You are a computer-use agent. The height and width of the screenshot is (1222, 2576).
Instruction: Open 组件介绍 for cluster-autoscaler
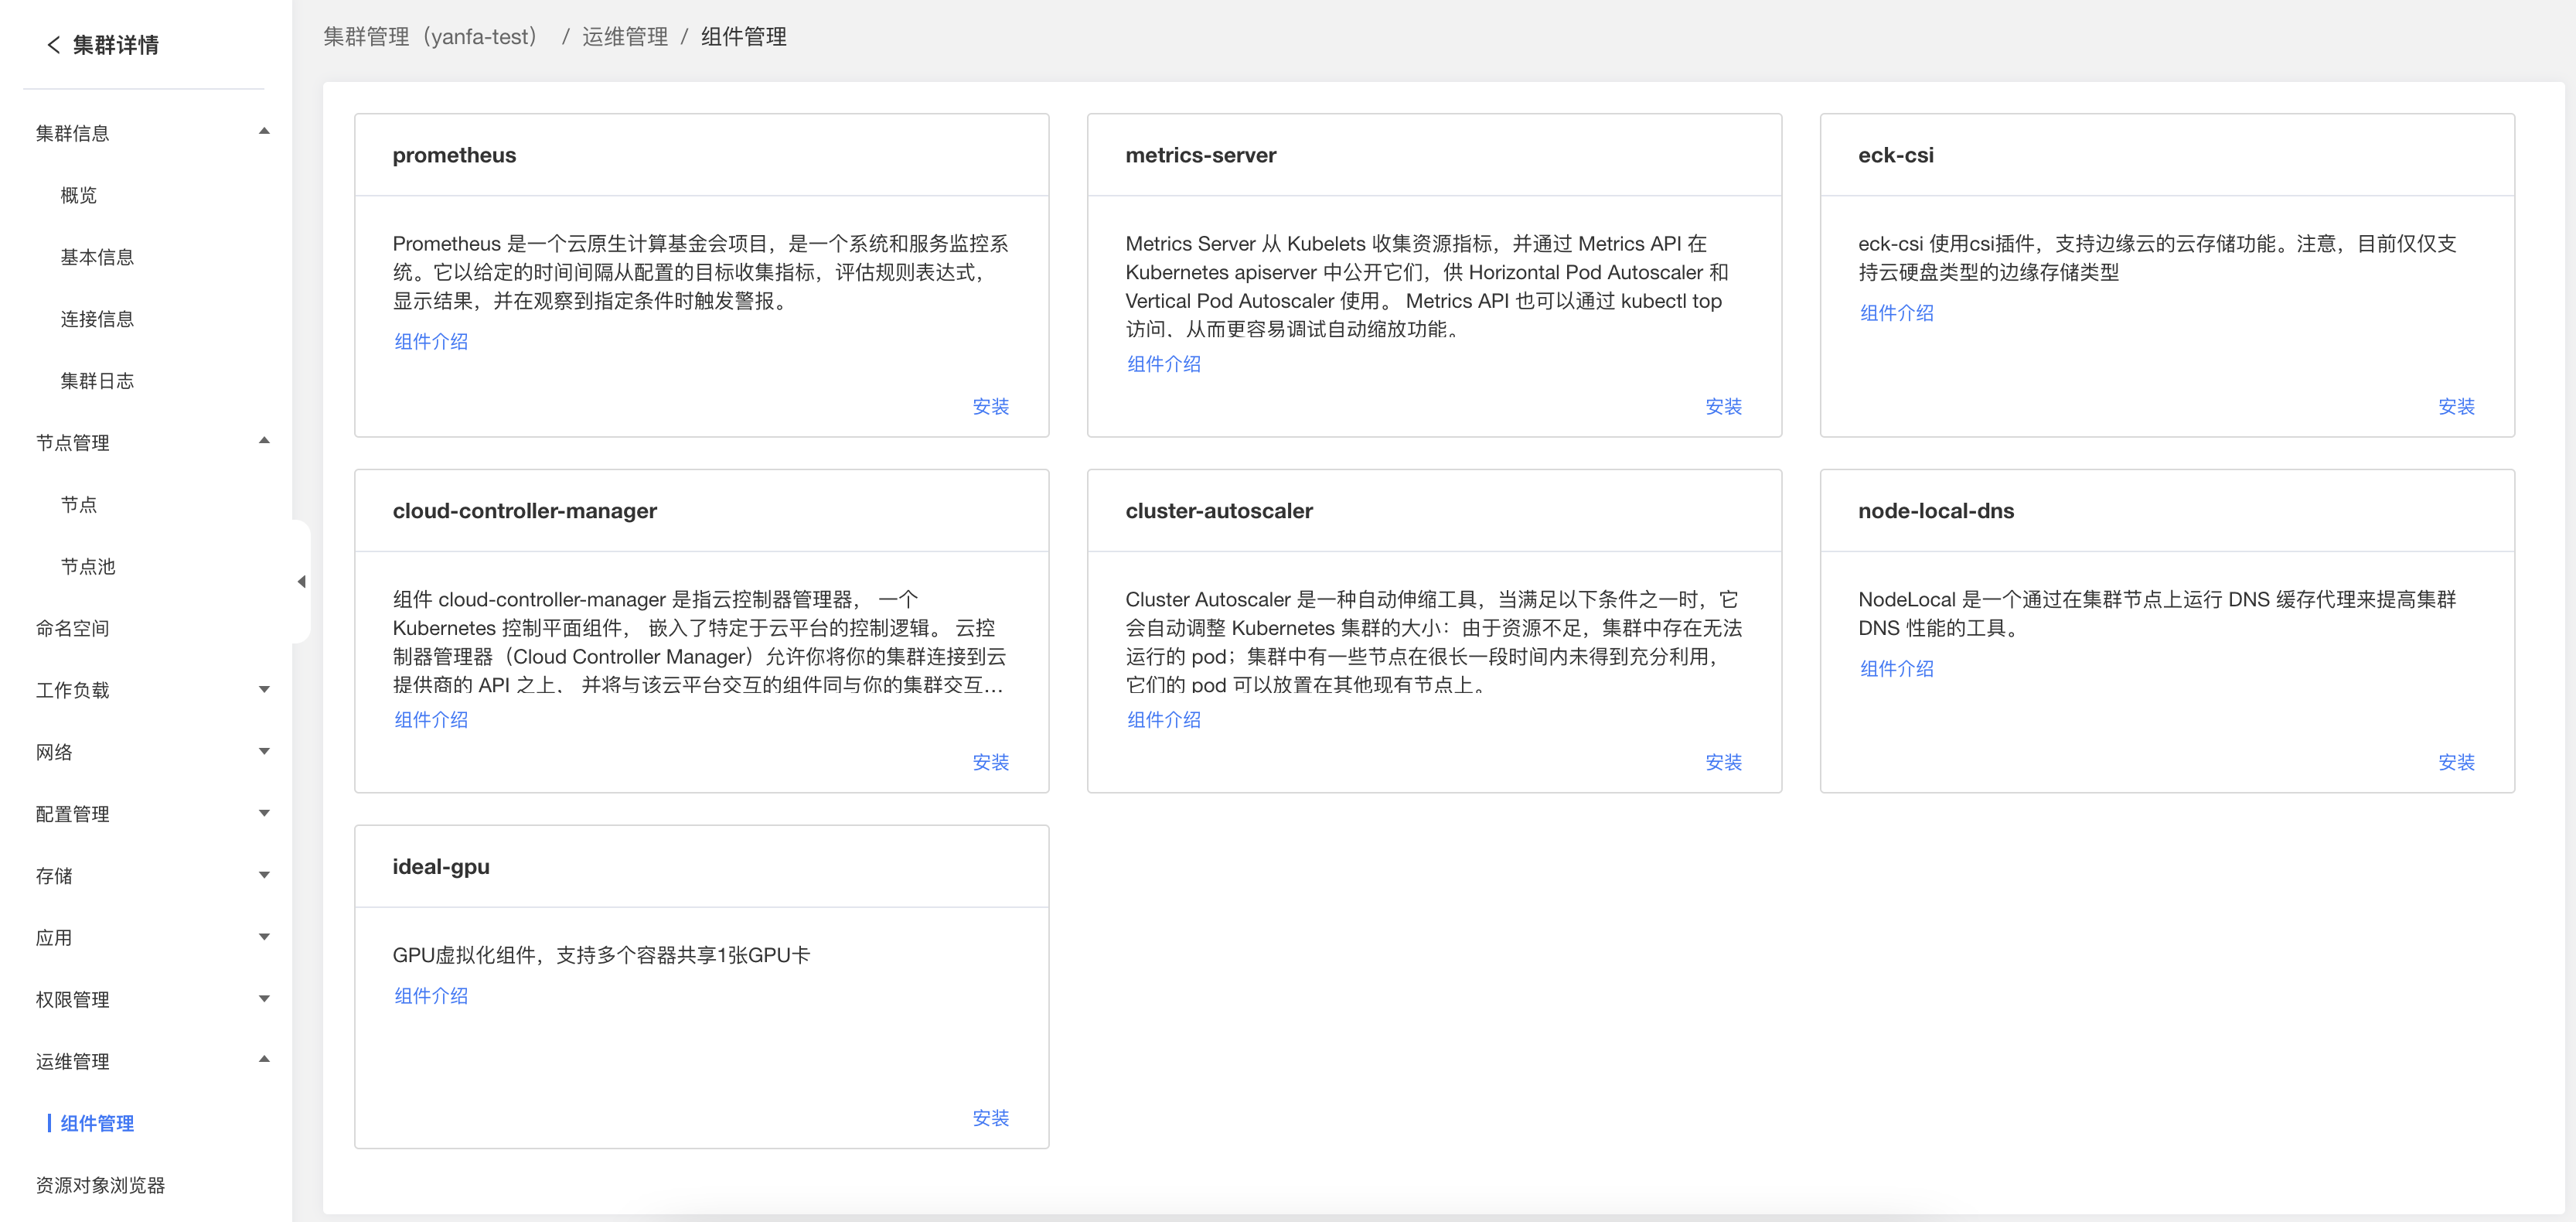coord(1164,720)
